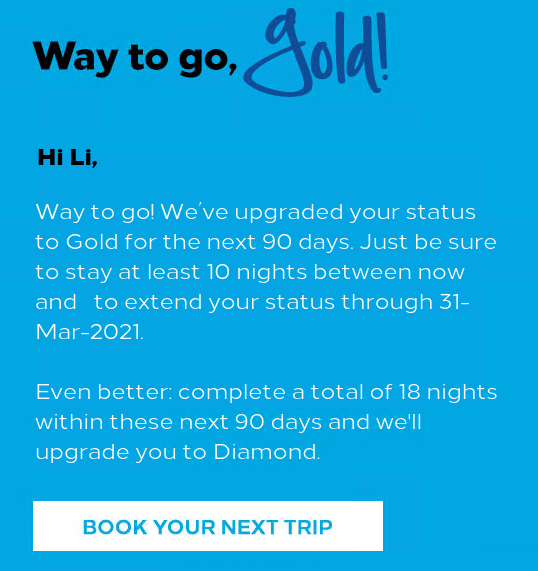Click the 'Mar-2021' date text

click(x=88, y=332)
